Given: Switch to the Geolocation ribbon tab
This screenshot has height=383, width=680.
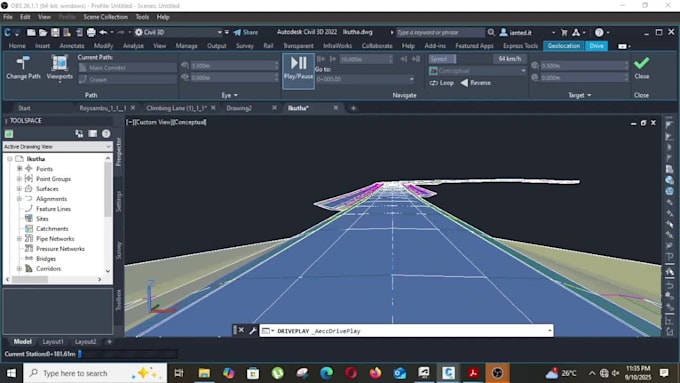Looking at the screenshot, I should coord(563,46).
